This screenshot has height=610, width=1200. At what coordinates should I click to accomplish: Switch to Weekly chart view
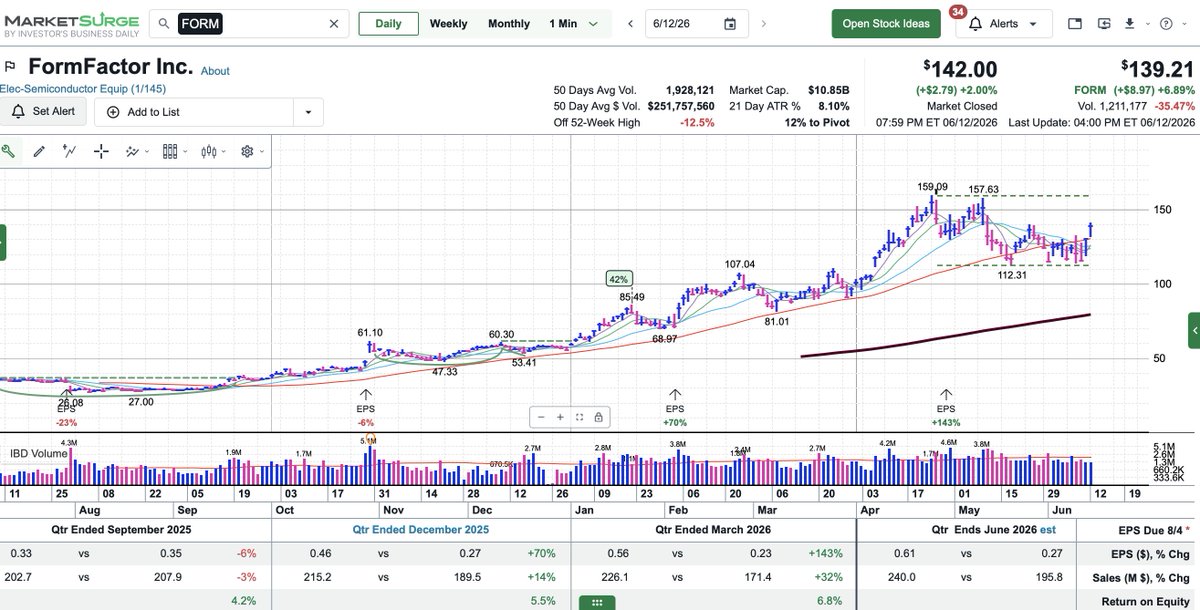coord(448,23)
